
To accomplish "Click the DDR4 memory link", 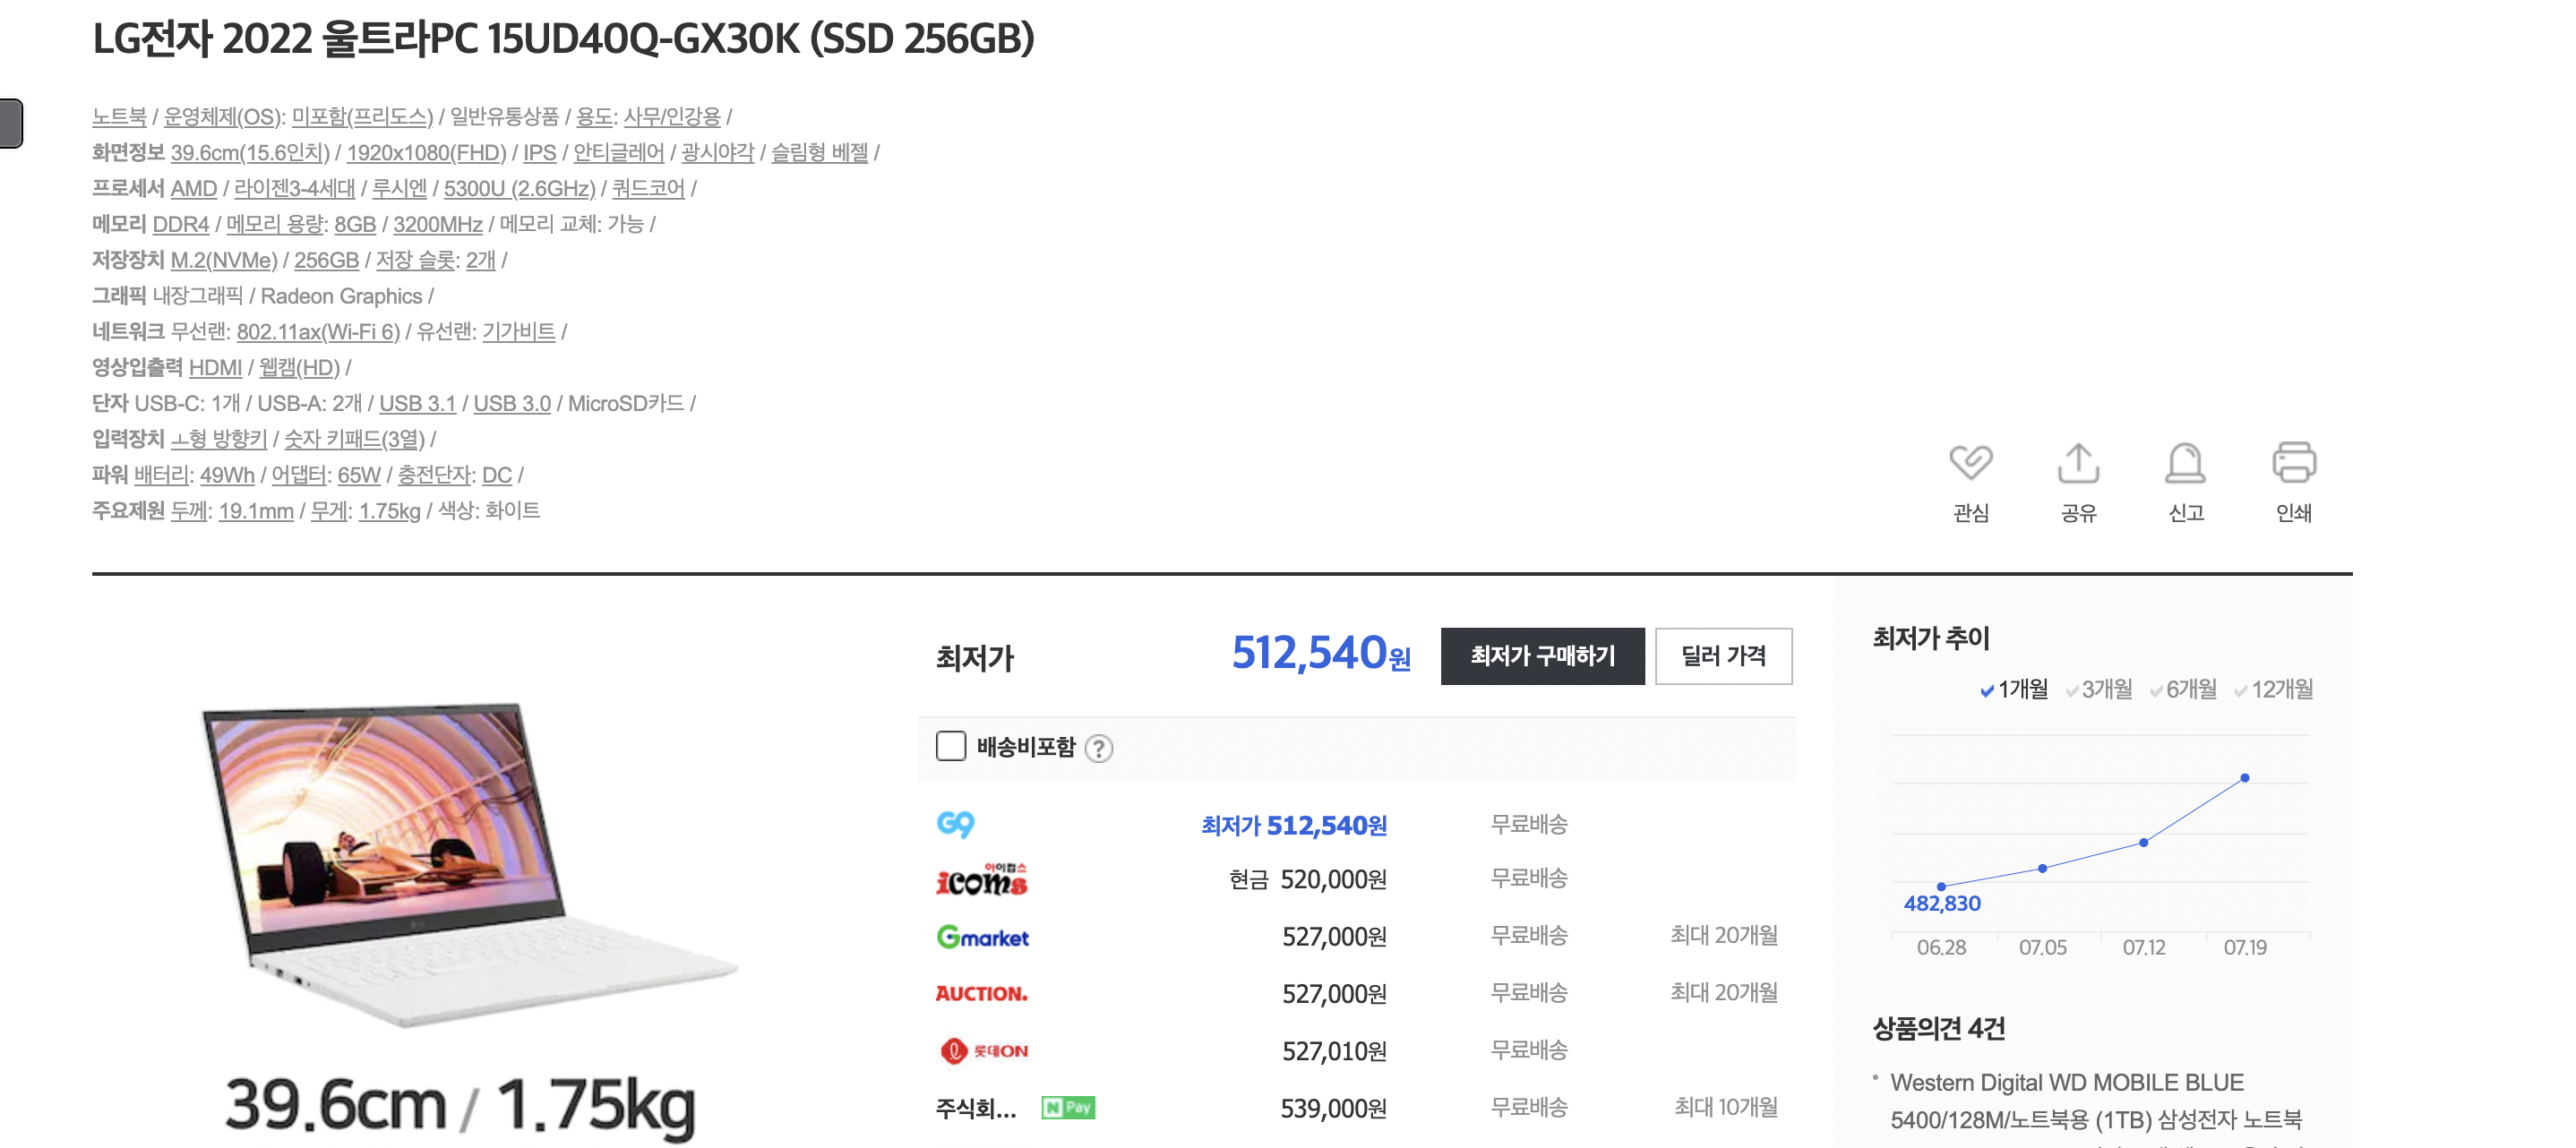I will (x=181, y=224).
